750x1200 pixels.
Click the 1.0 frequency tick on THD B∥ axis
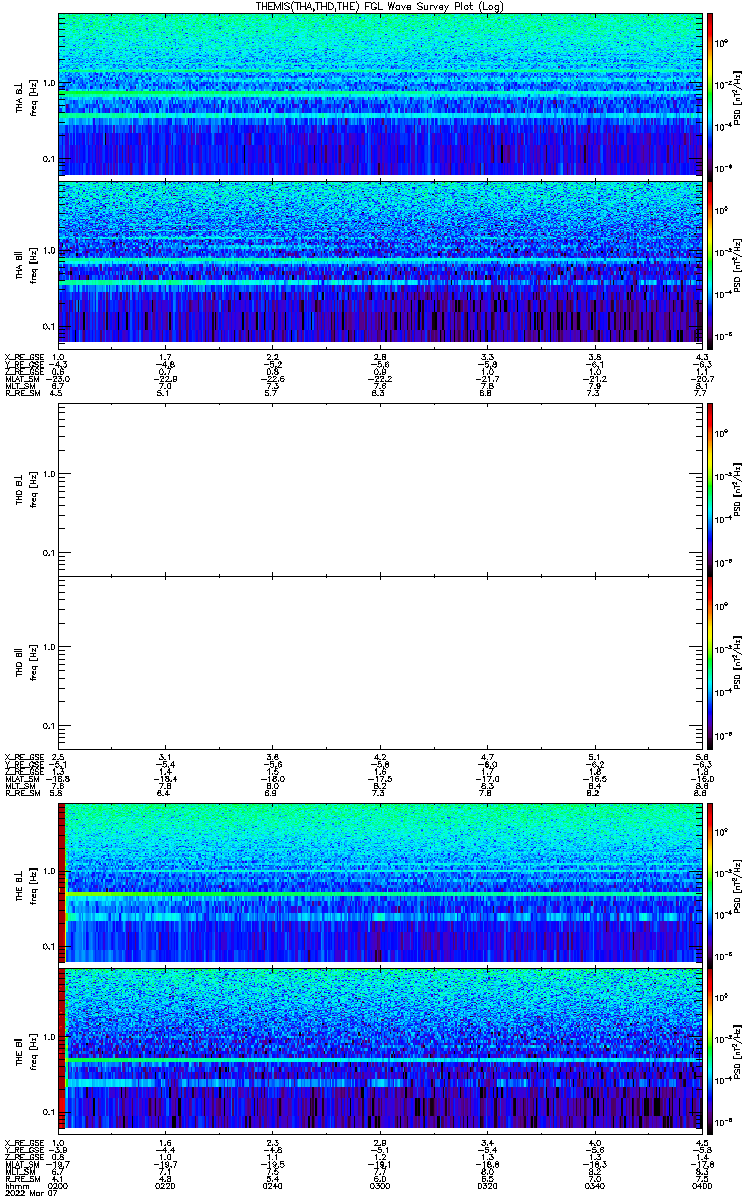coord(49,647)
